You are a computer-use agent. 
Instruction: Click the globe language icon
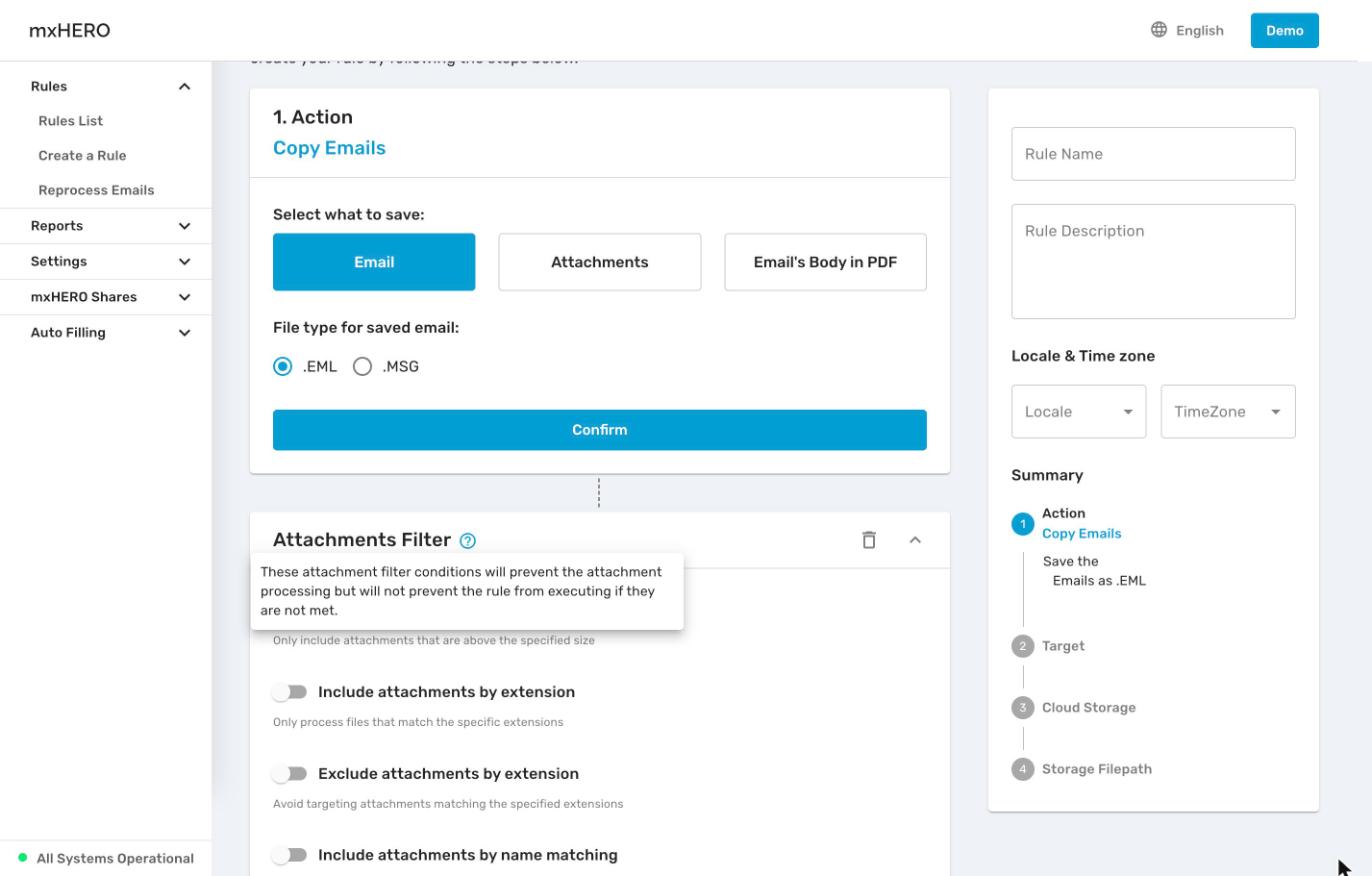click(x=1159, y=30)
